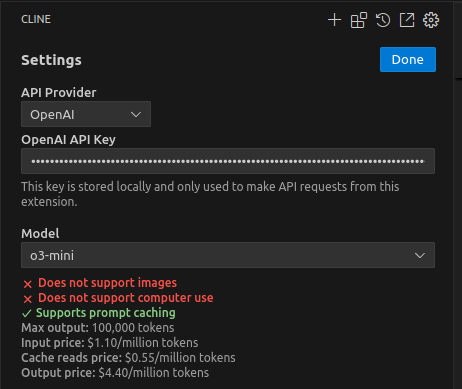The image size is (462, 389).
Task: Click the red X beside 'Does not support images'
Action: [28, 284]
